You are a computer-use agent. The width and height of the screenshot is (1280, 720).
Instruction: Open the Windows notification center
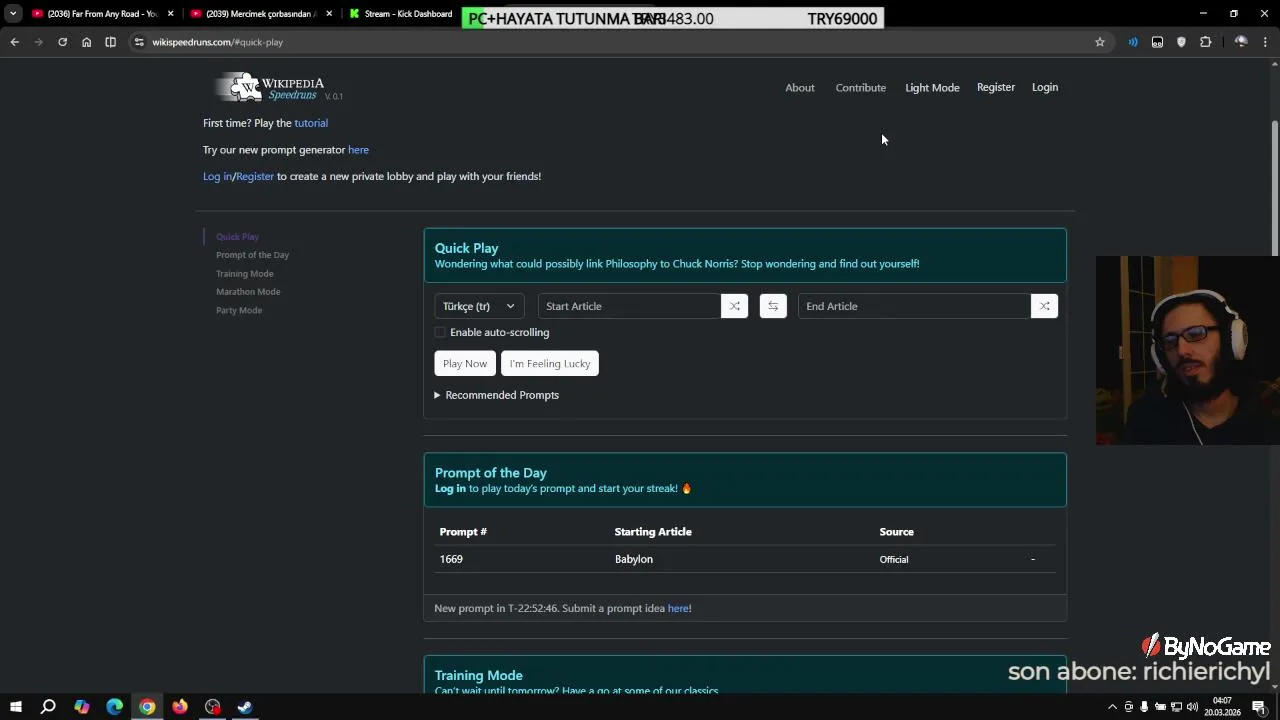click(x=1259, y=707)
